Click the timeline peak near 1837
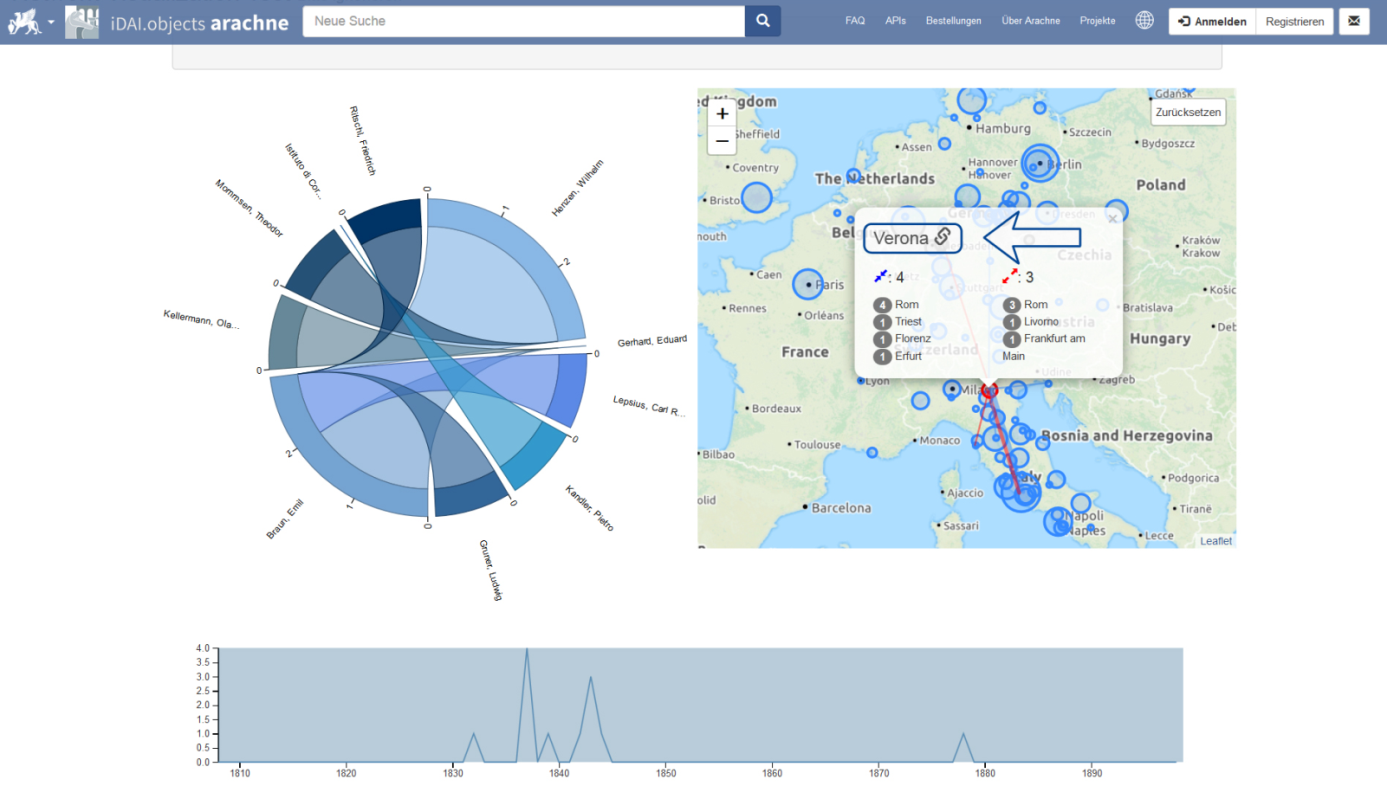The width and height of the screenshot is (1387, 786). (527, 652)
